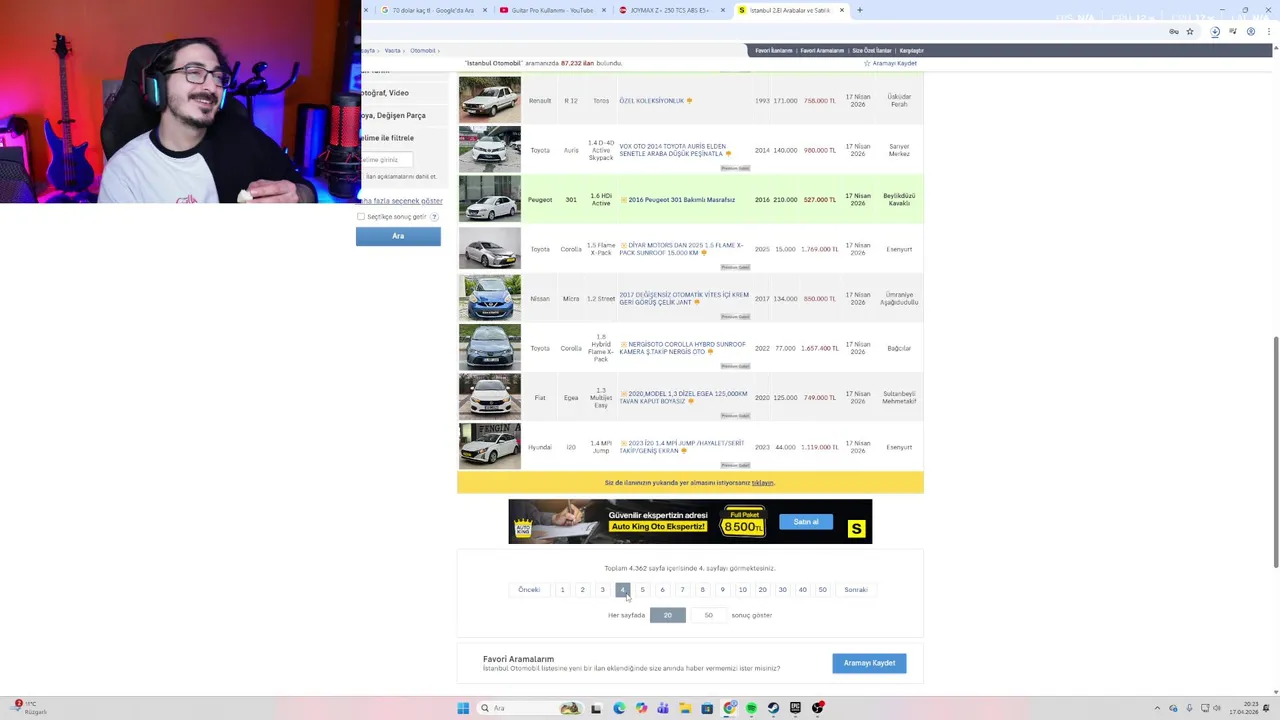Click the taskbar search box labeled Ara

(x=530, y=708)
